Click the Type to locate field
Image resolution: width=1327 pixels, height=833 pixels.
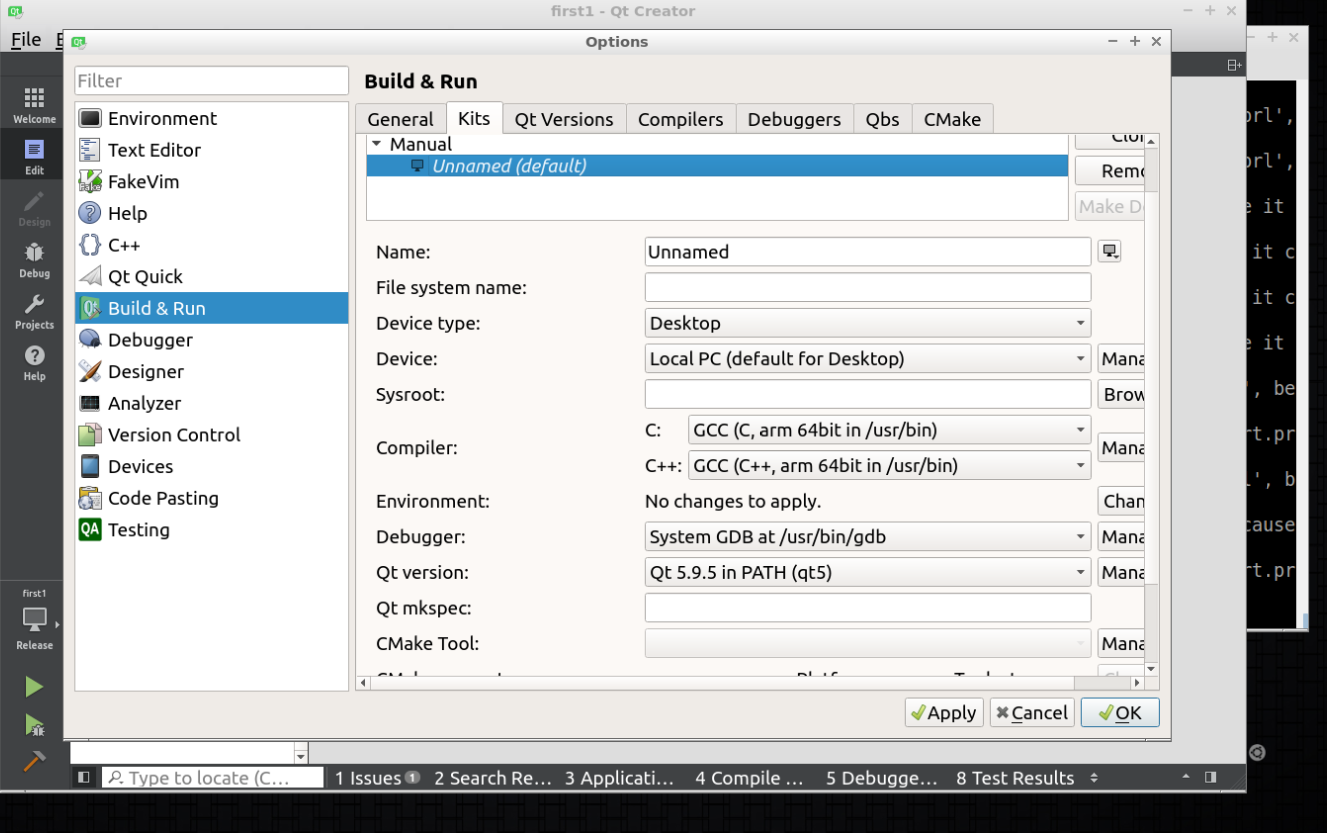click(213, 777)
